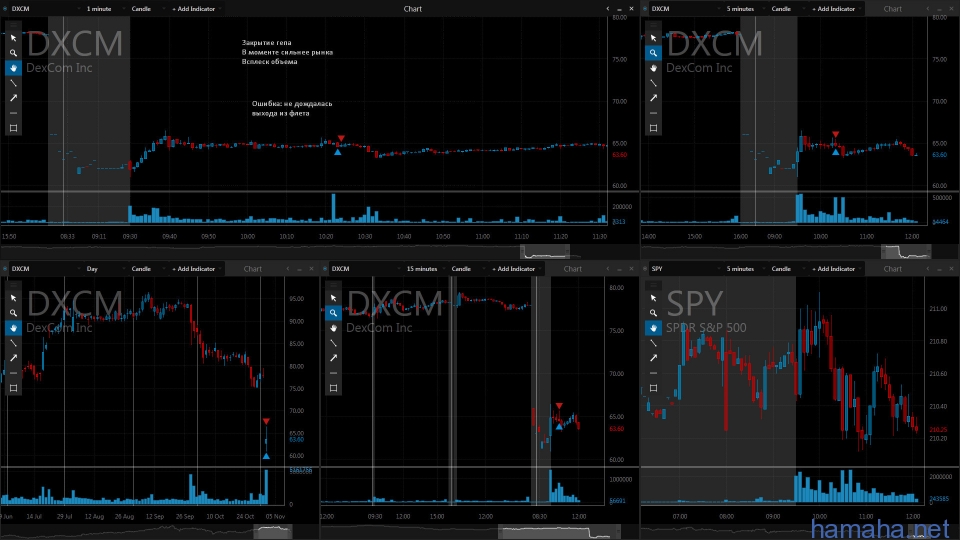Select pointer tool in 1 minute DXCM chart

pos(13,38)
